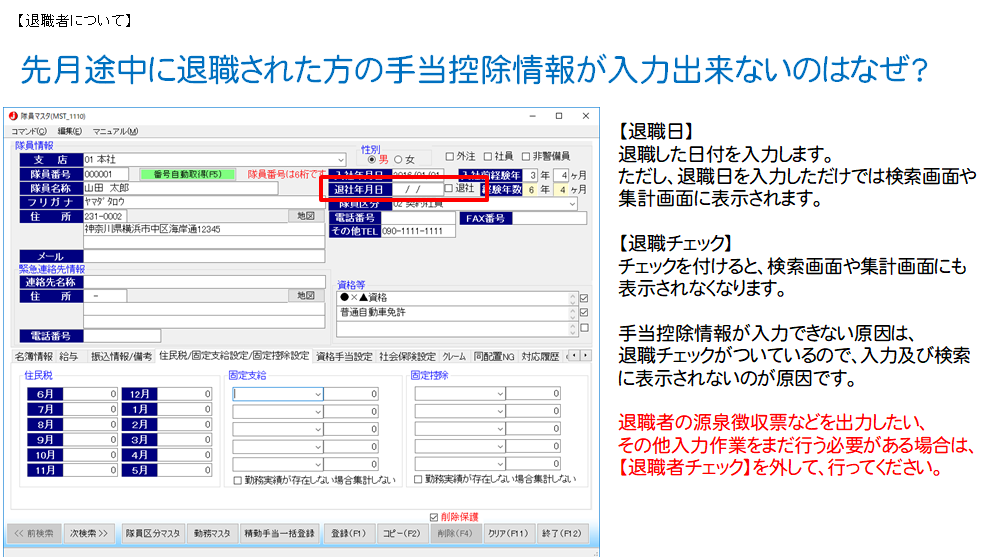Enable the 外注 checkbox

click(451, 156)
